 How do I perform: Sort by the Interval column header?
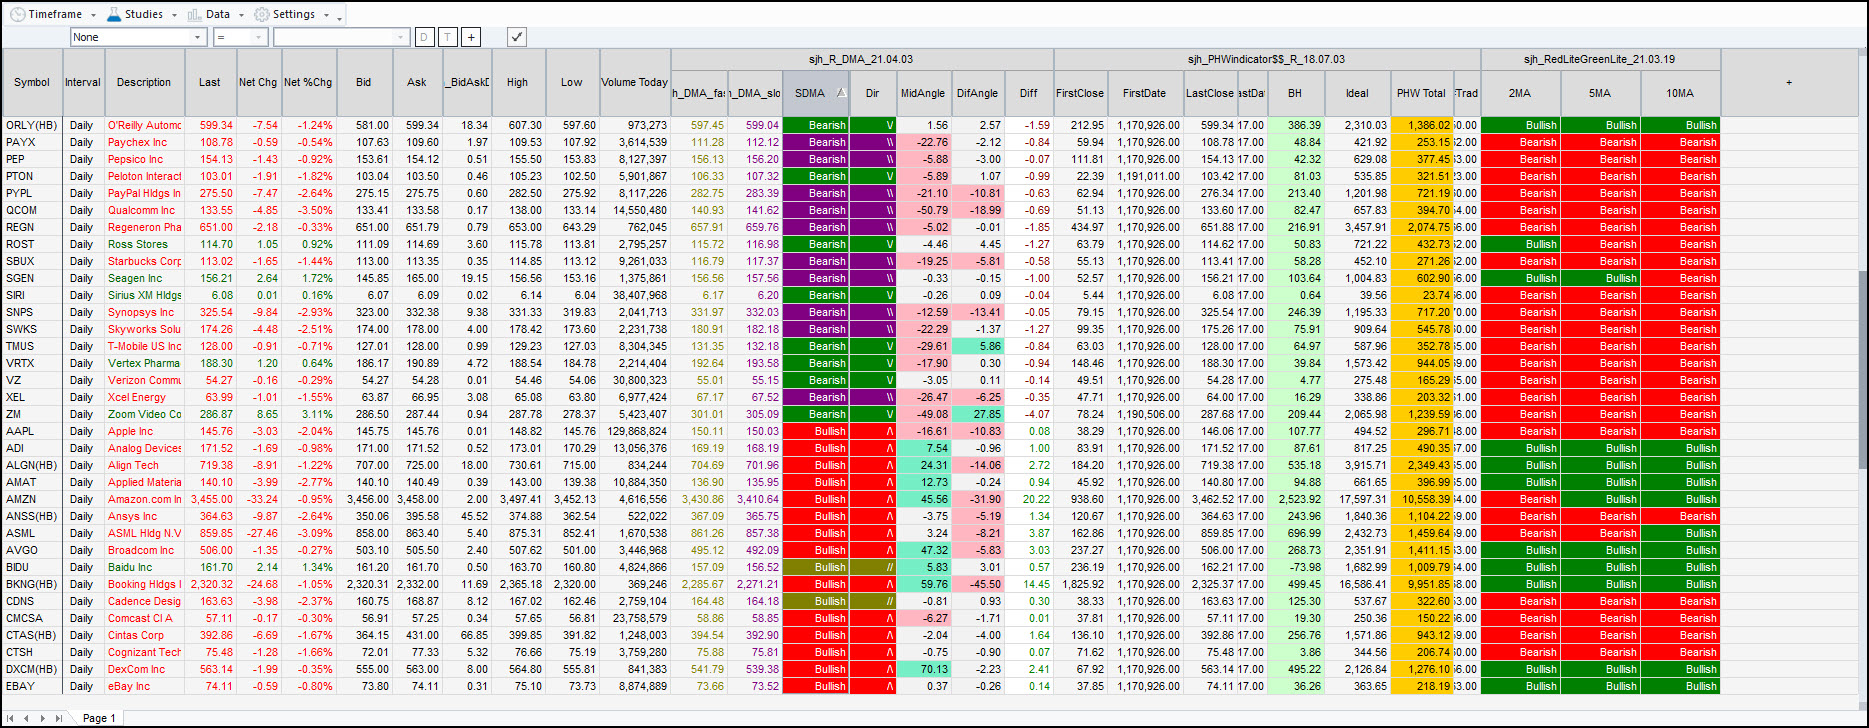(83, 82)
